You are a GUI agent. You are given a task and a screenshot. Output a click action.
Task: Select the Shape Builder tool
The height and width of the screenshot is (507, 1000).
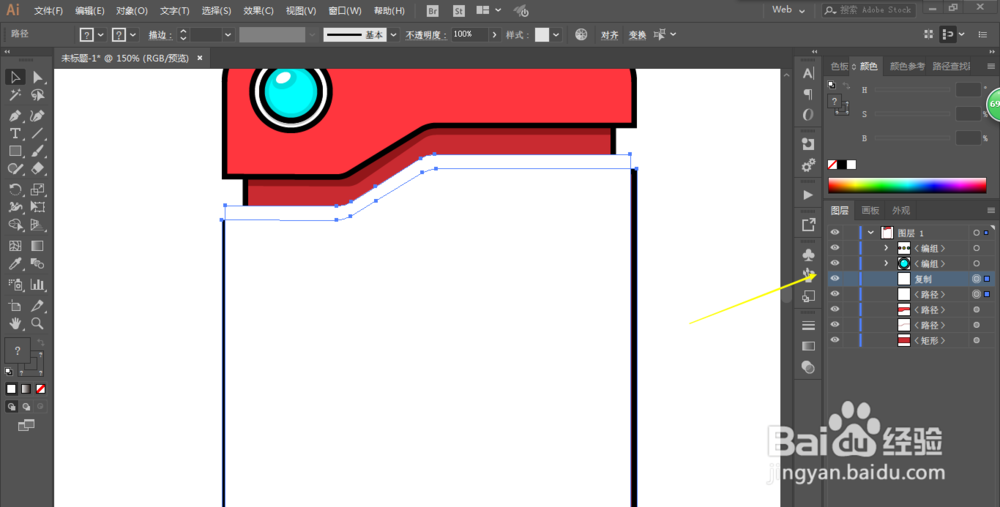pyautogui.click(x=15, y=224)
